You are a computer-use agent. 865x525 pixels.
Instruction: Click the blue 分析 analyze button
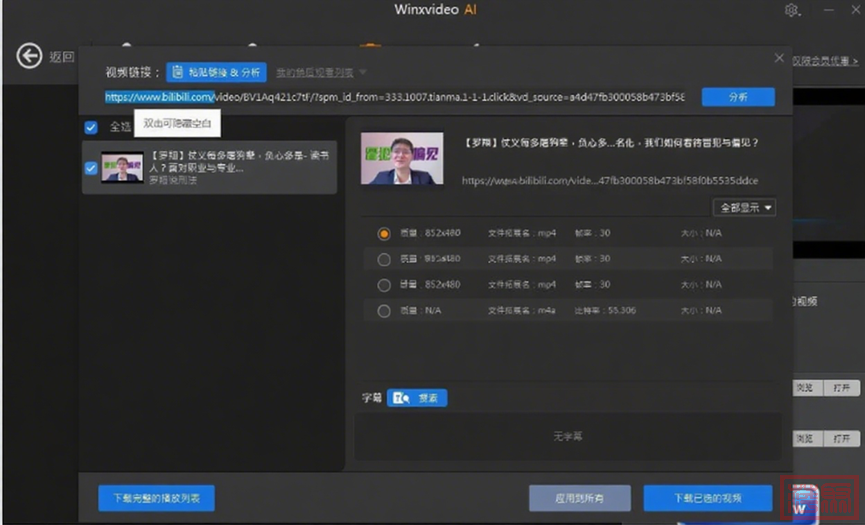coord(738,97)
